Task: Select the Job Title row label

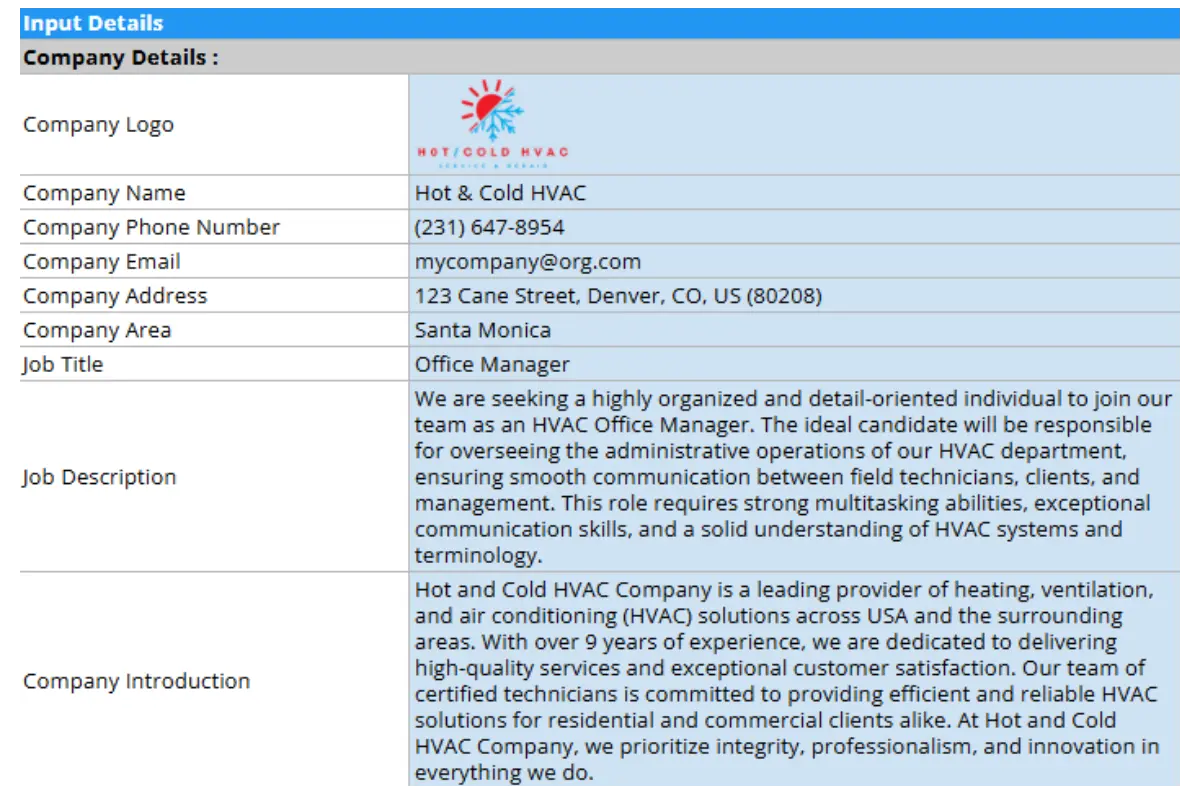Action: click(x=62, y=364)
